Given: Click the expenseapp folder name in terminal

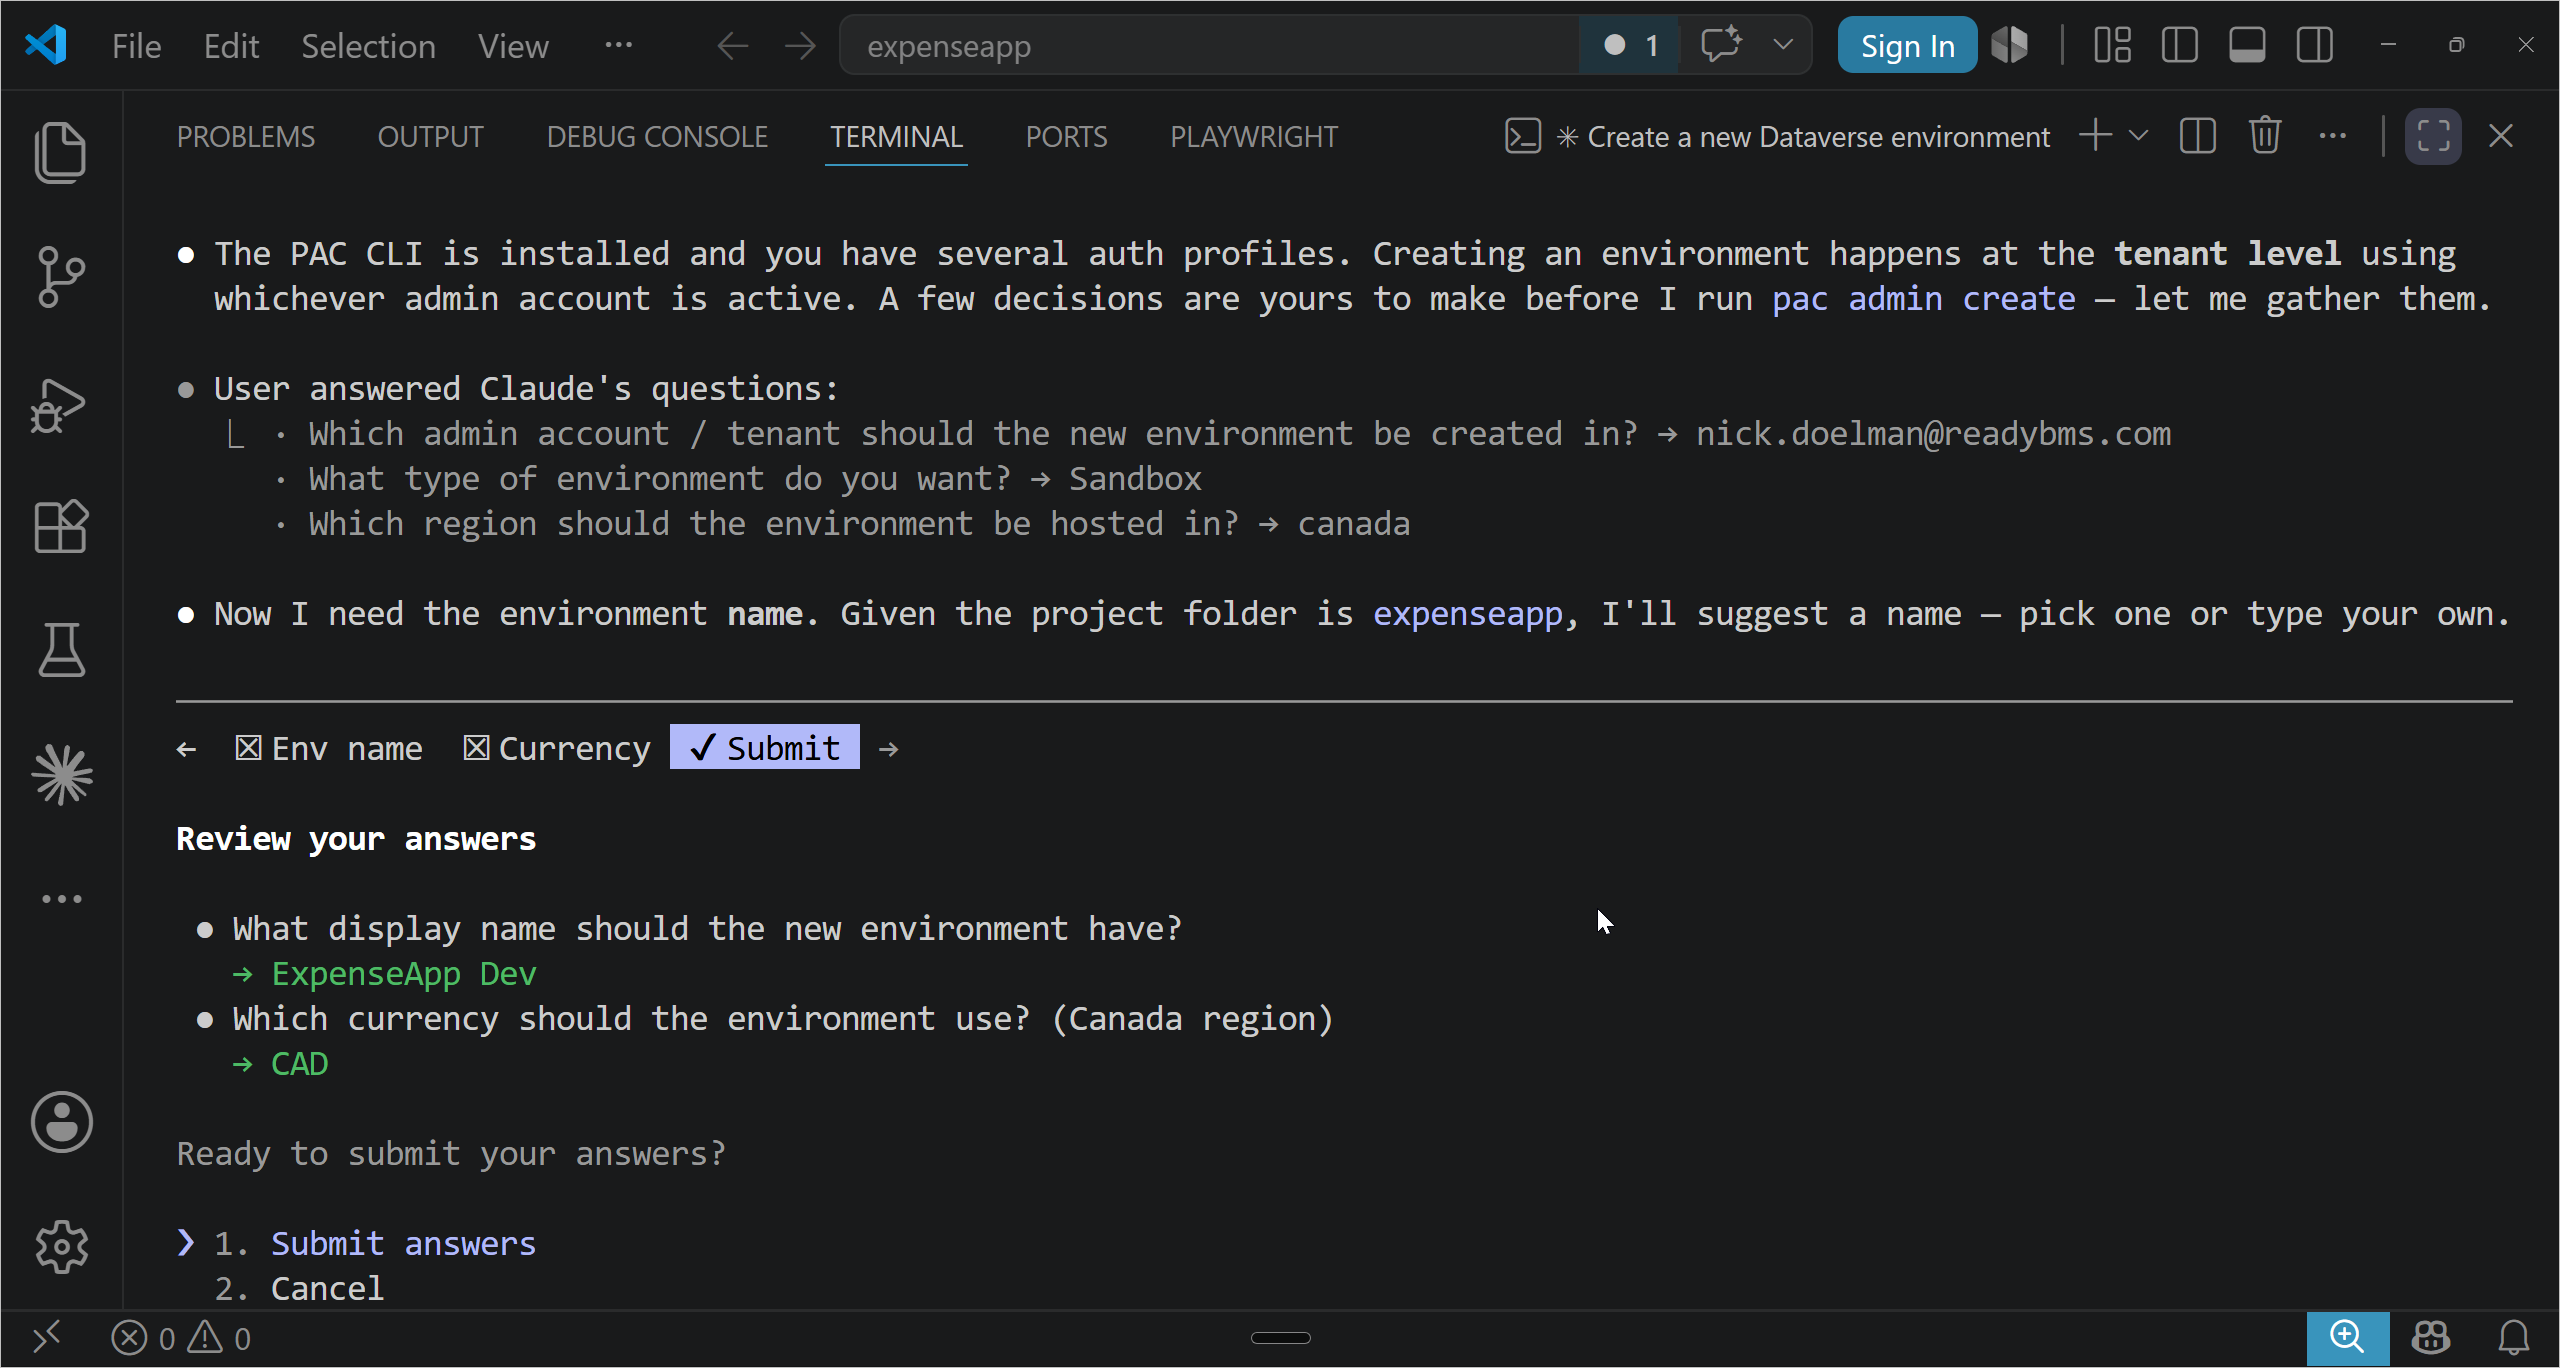Looking at the screenshot, I should coord(1467,613).
